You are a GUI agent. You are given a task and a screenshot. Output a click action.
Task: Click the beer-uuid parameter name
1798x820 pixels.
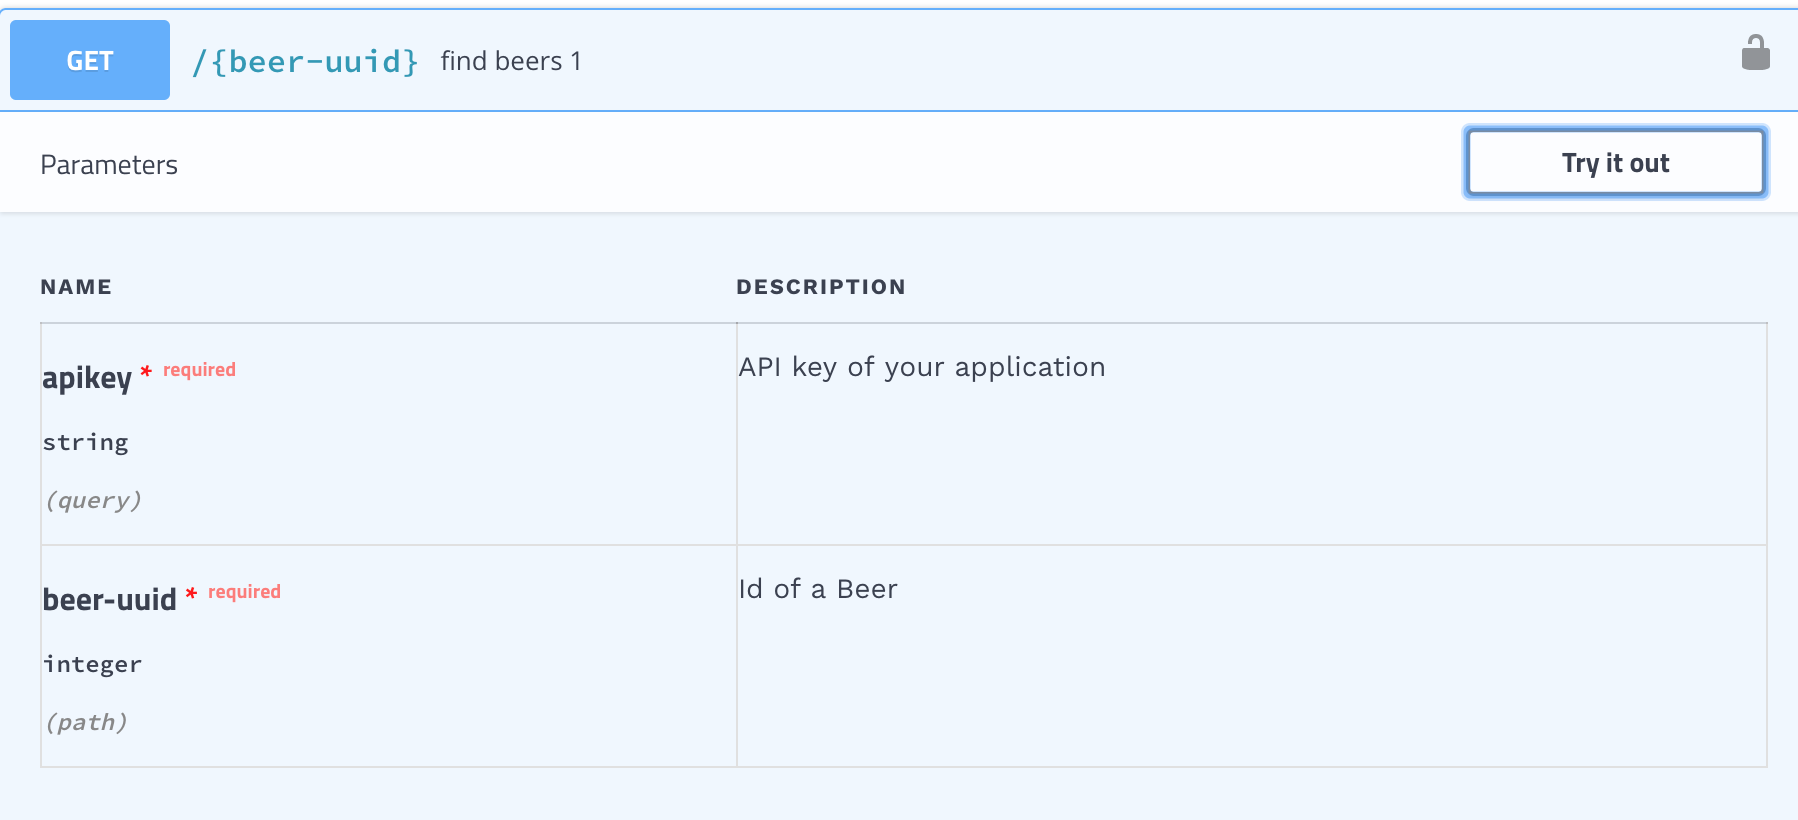(x=109, y=600)
